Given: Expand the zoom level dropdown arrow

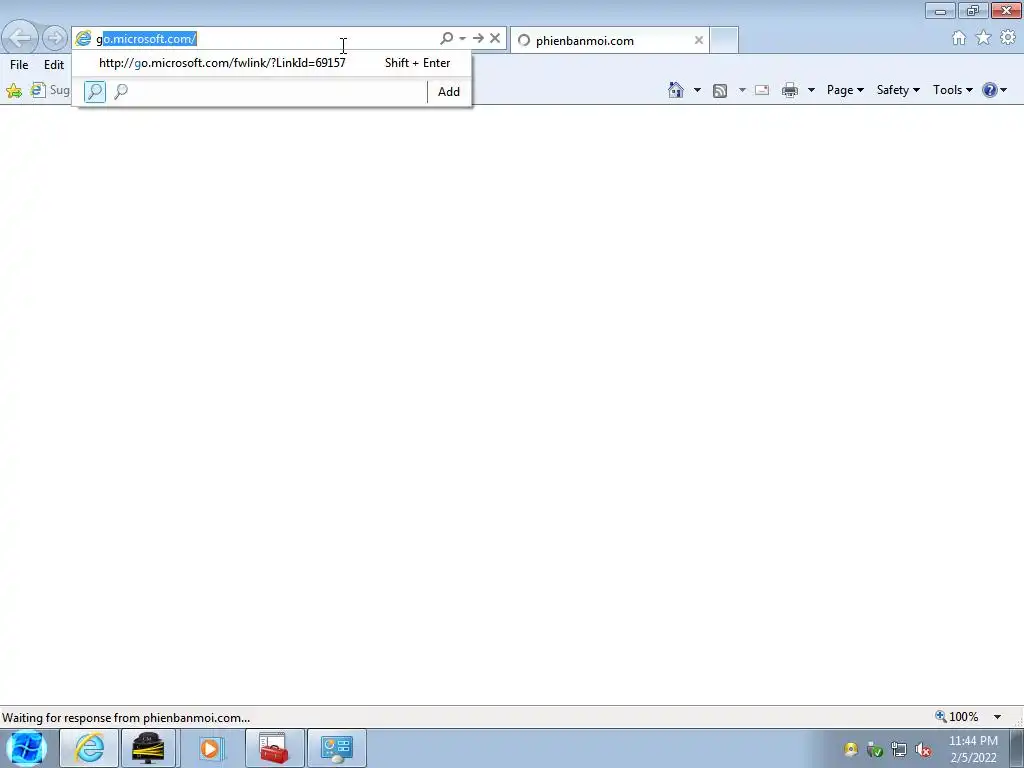Looking at the screenshot, I should point(997,717).
